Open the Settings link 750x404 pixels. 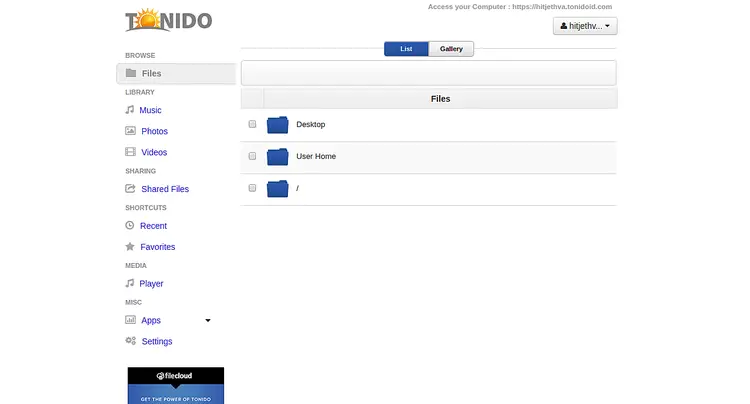[x=157, y=341]
